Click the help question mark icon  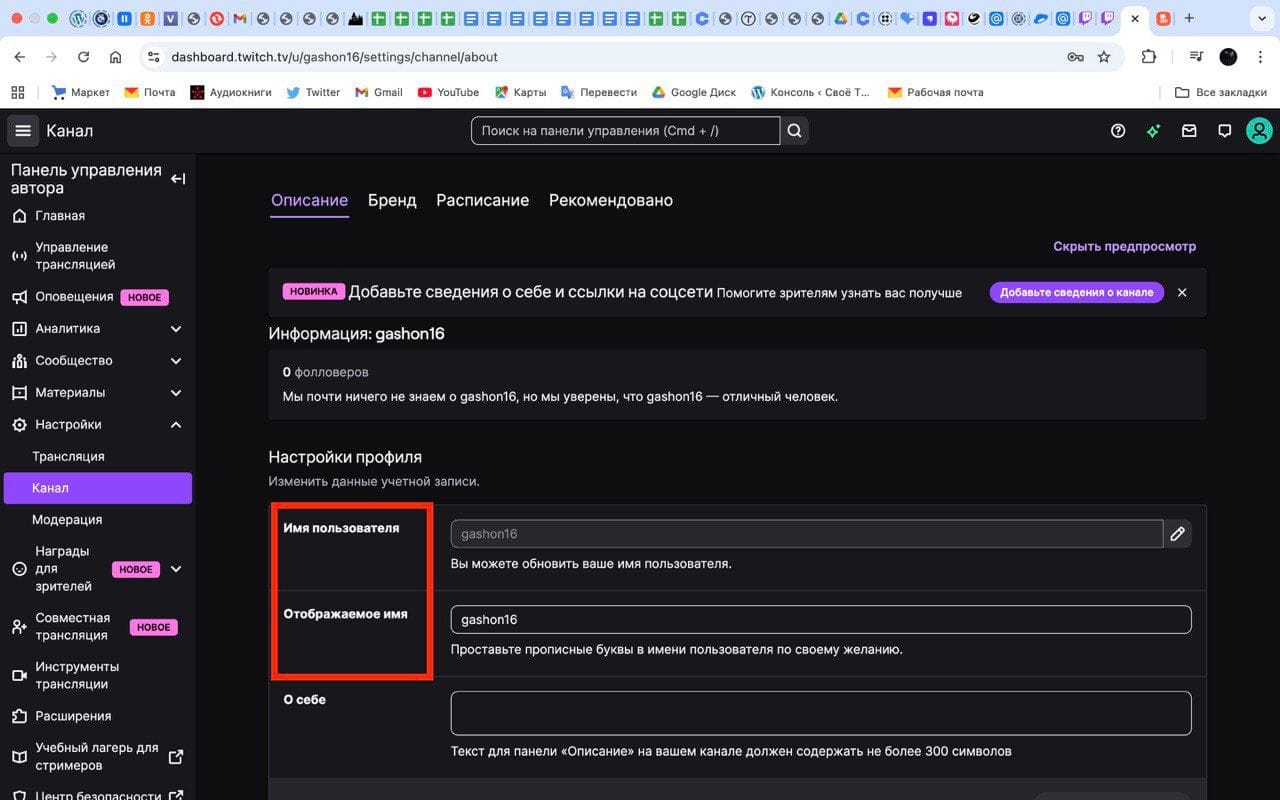tap(1118, 130)
